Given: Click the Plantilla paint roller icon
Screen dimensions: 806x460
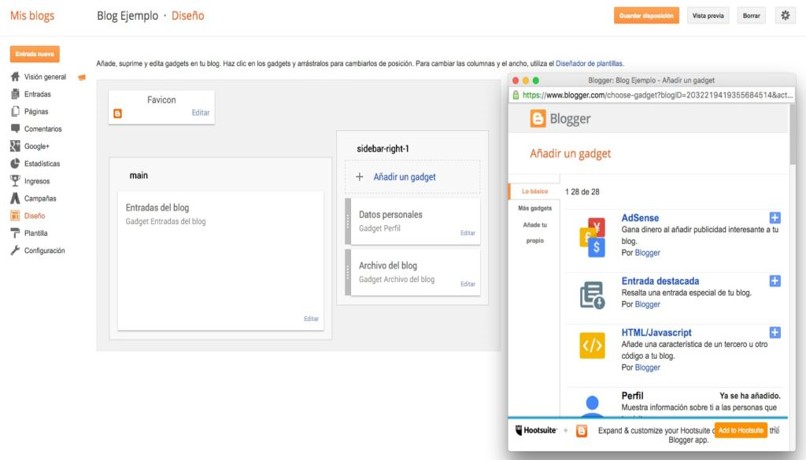Looking at the screenshot, I should (15, 233).
